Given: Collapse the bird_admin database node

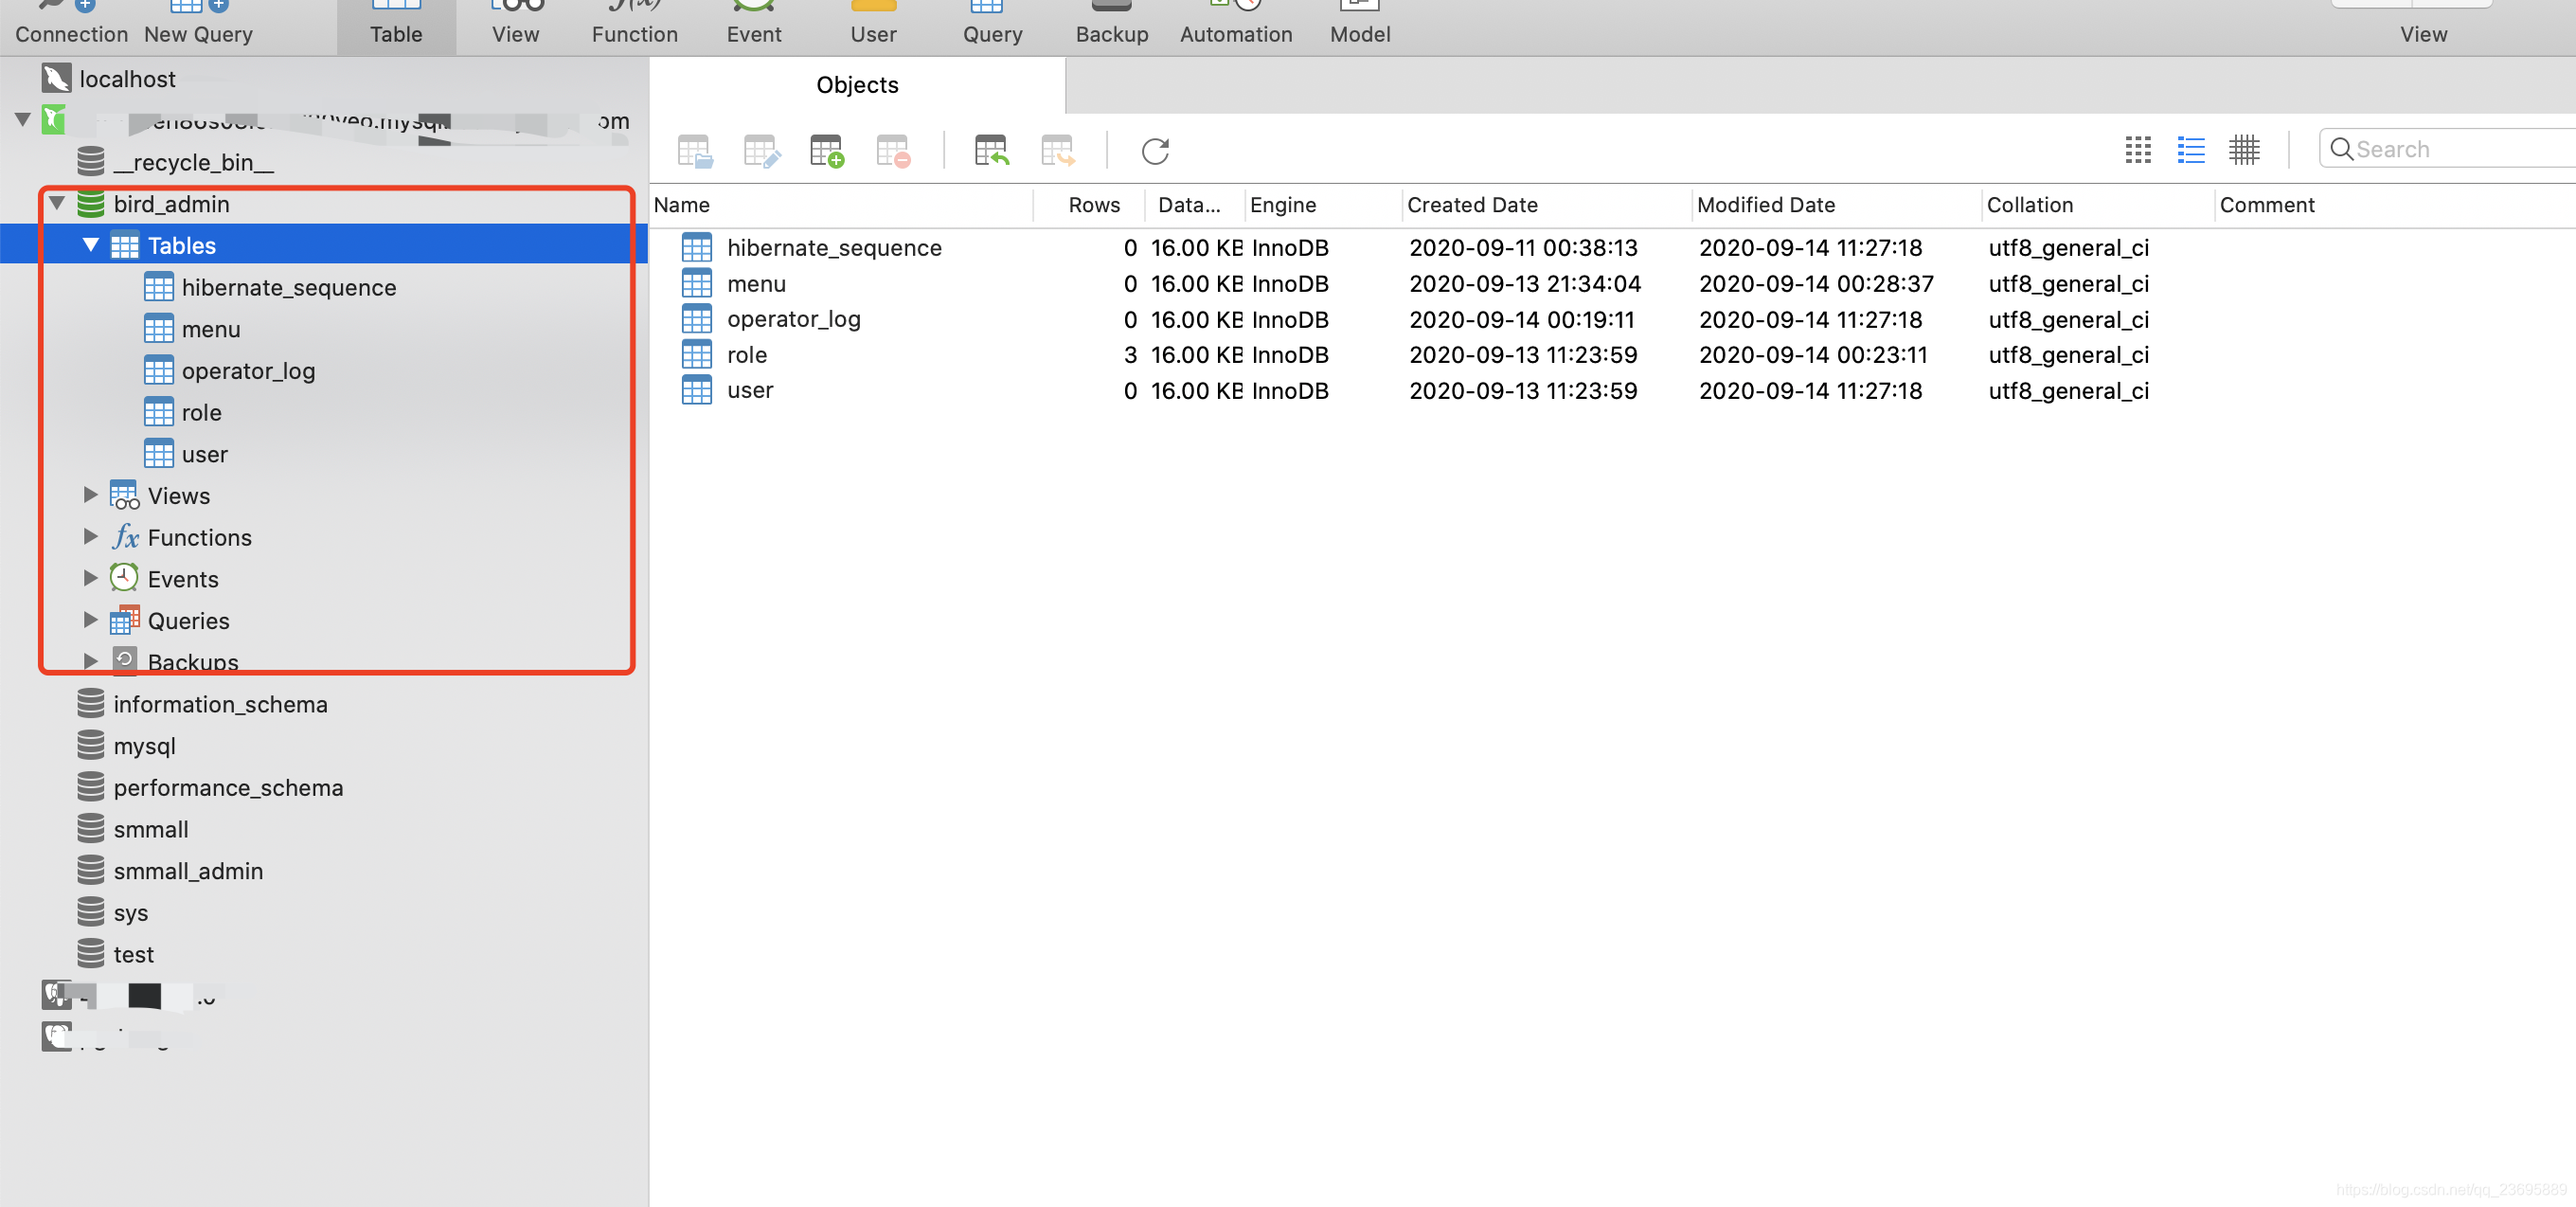Looking at the screenshot, I should tap(57, 204).
